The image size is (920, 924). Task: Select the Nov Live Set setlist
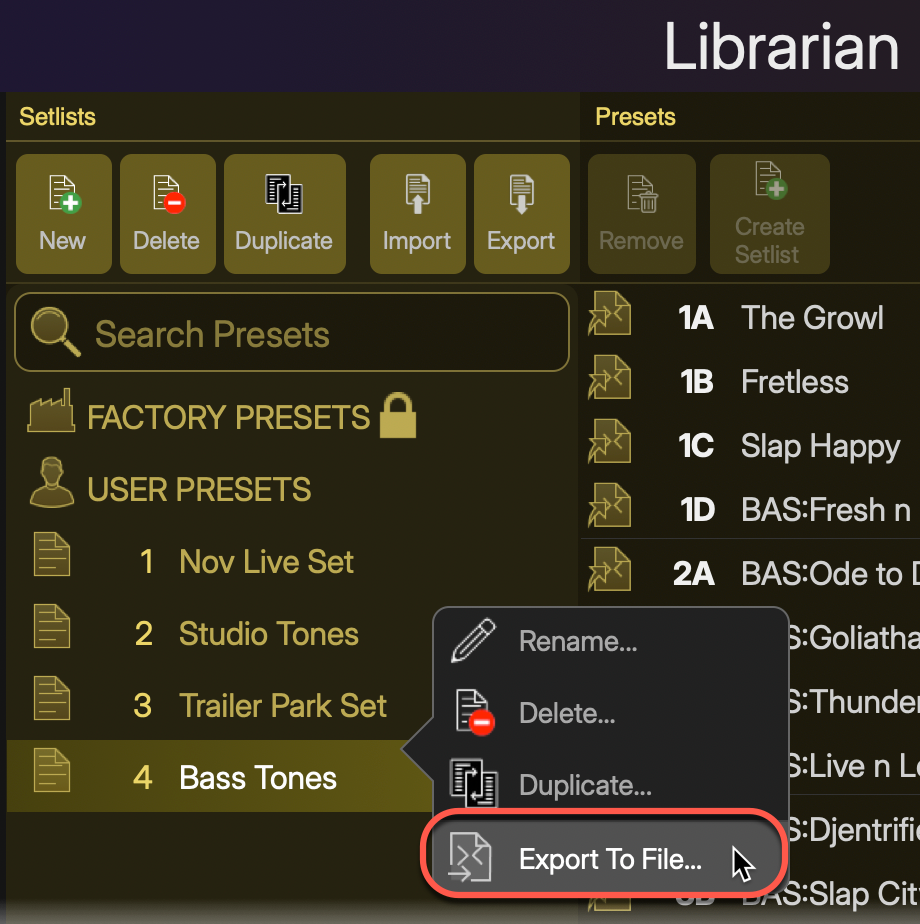[x=266, y=561]
